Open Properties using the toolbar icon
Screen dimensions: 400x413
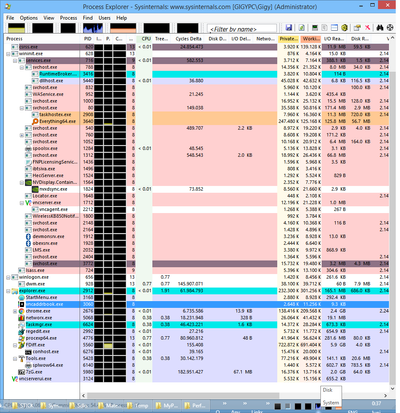pyautogui.click(x=357, y=28)
